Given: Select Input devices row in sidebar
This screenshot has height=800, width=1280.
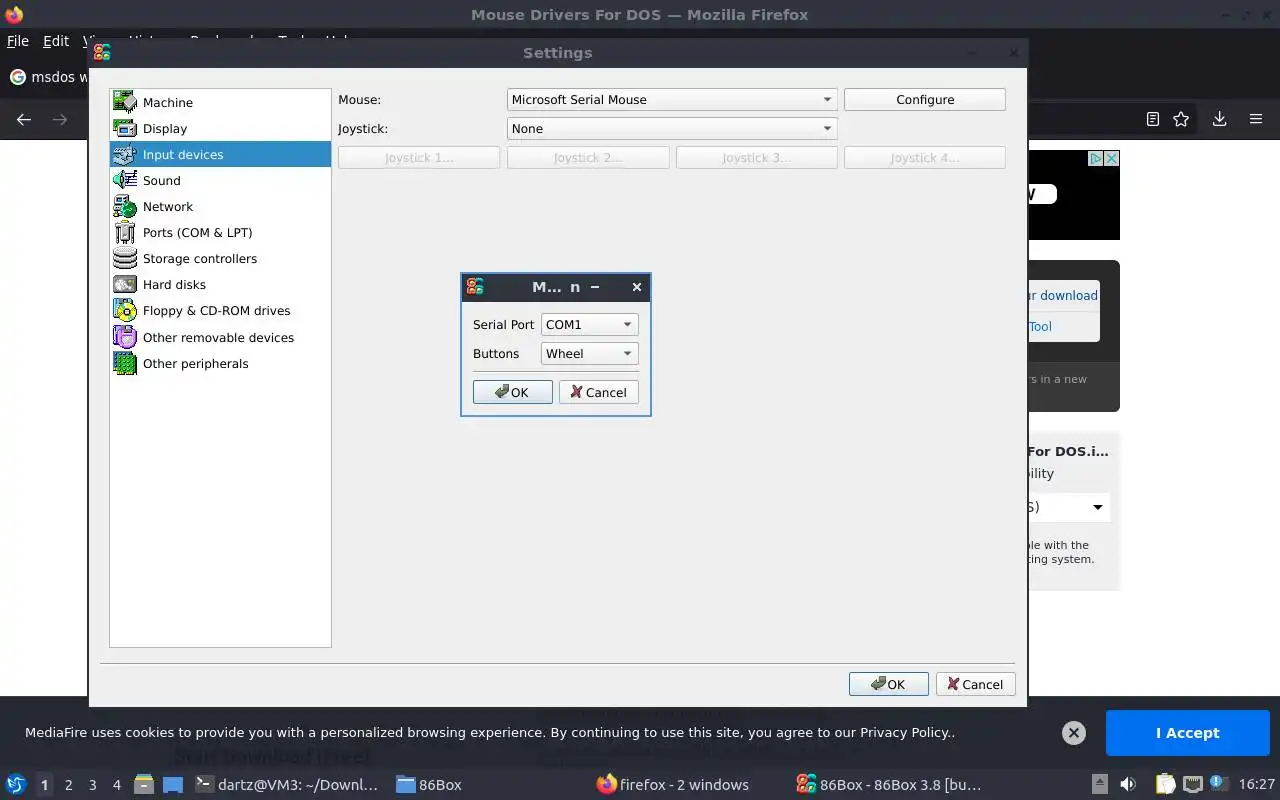Looking at the screenshot, I should click(220, 154).
